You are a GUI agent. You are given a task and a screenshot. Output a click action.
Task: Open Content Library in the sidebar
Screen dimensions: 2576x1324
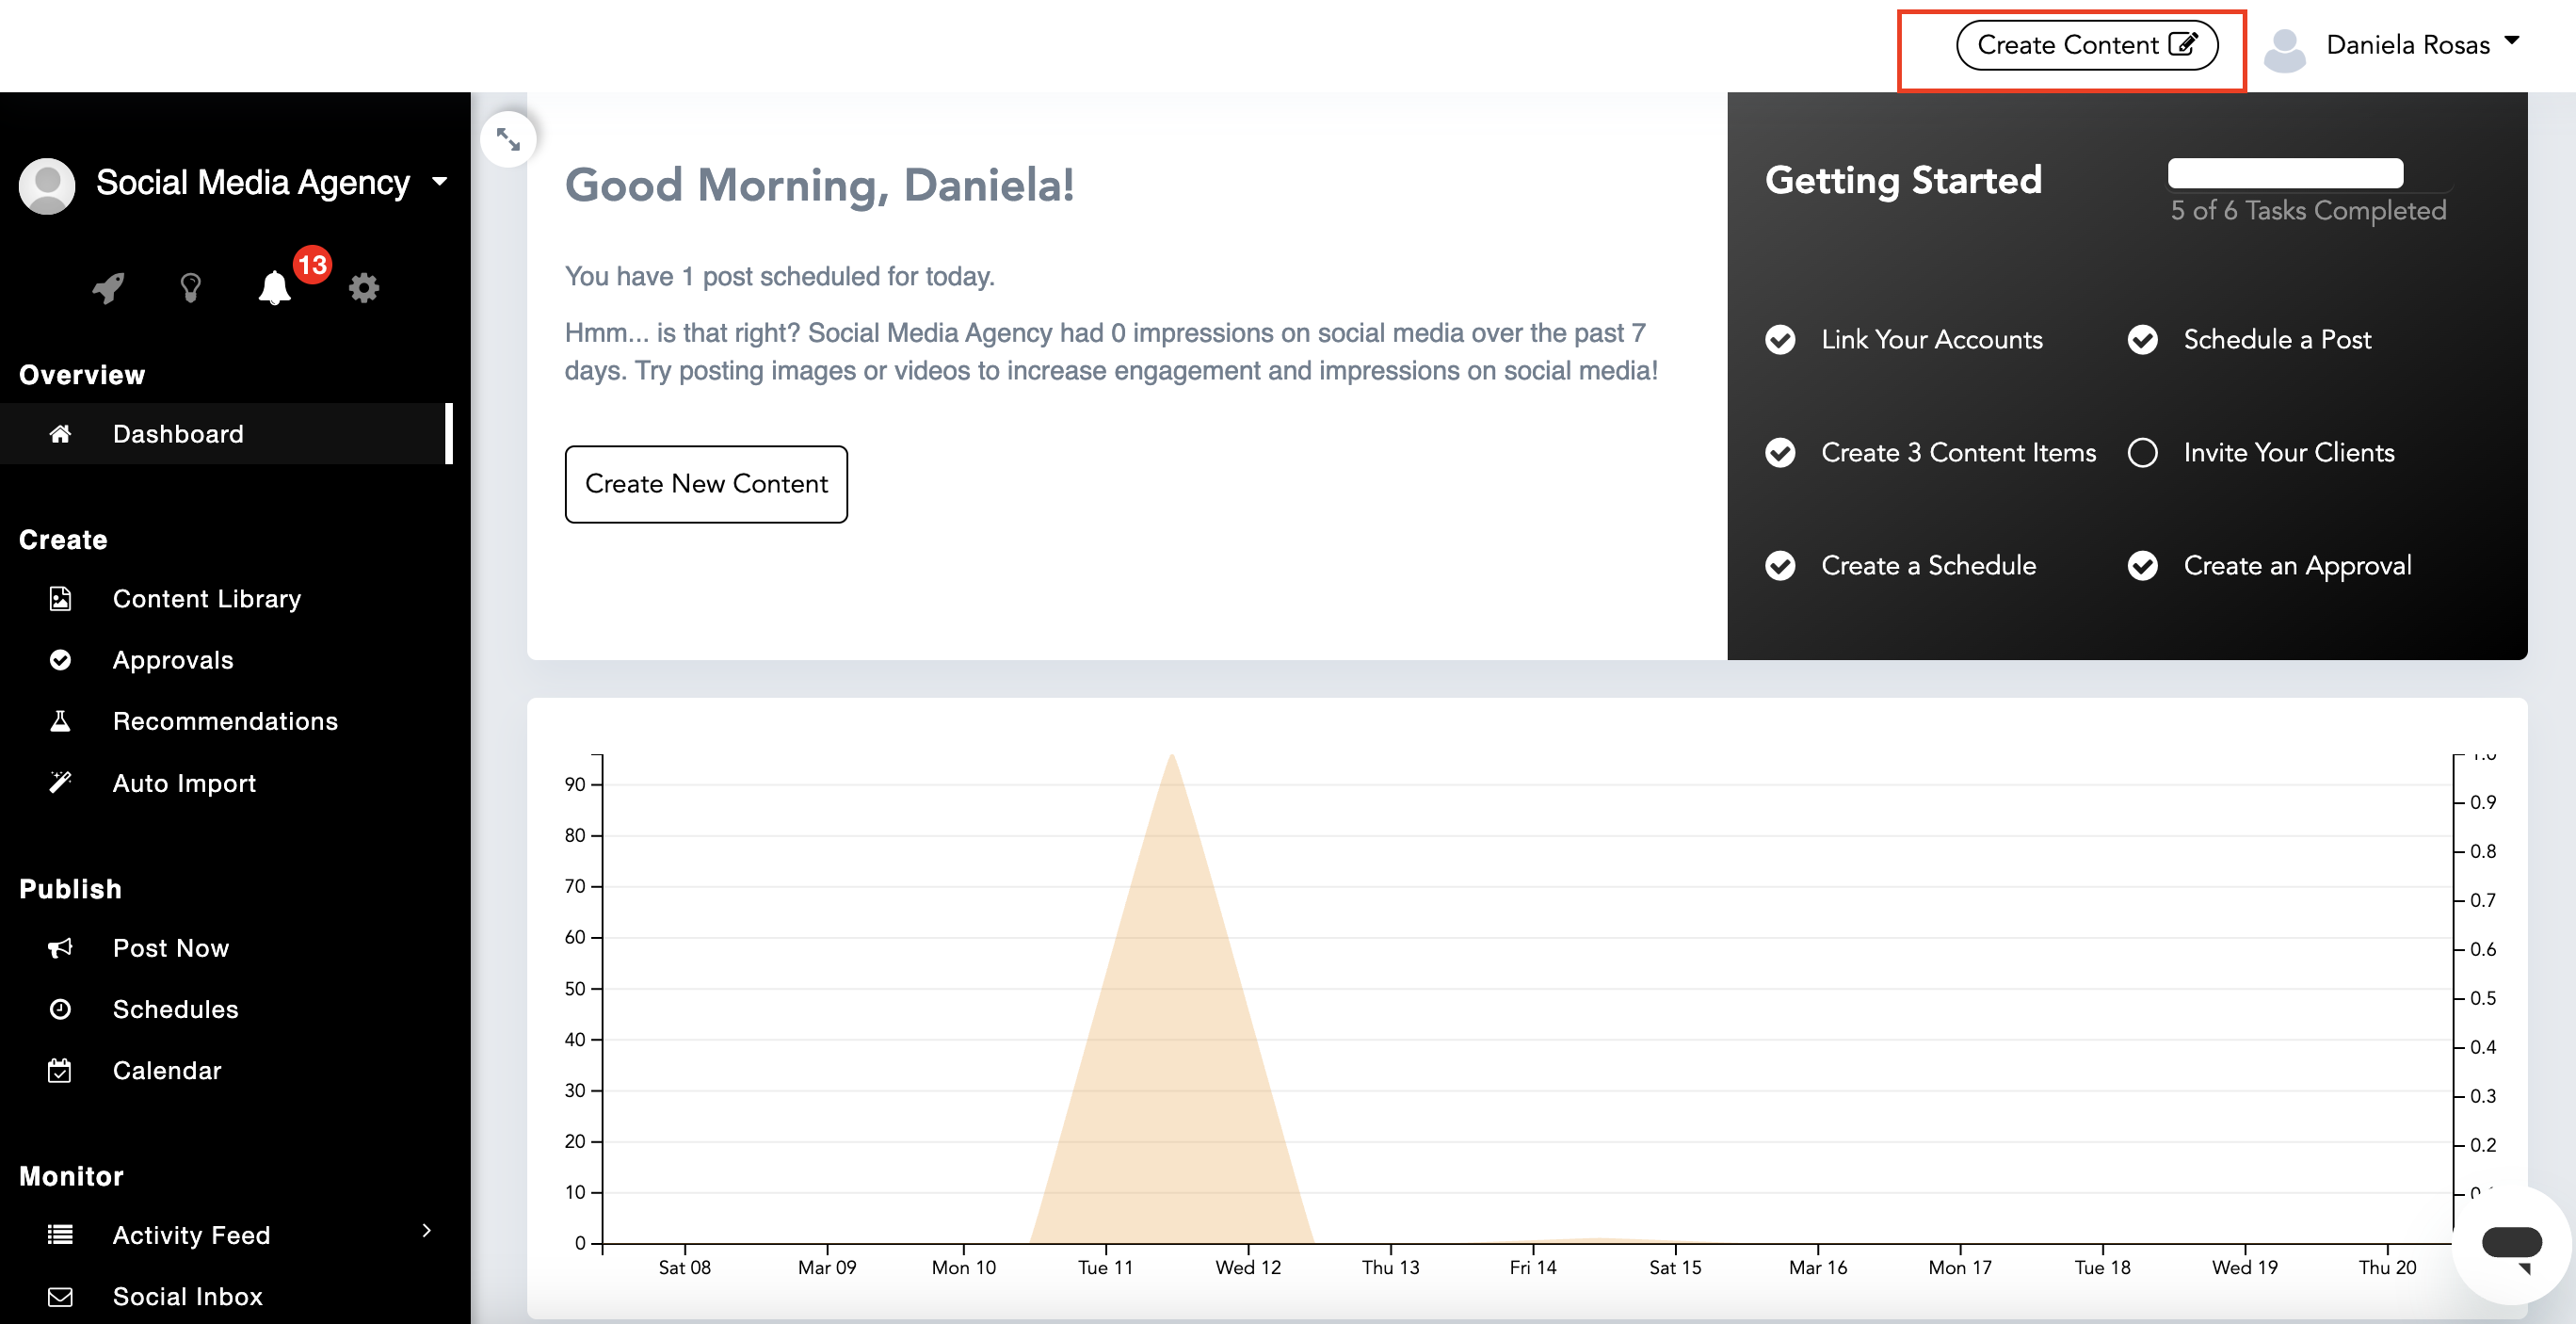click(x=206, y=598)
